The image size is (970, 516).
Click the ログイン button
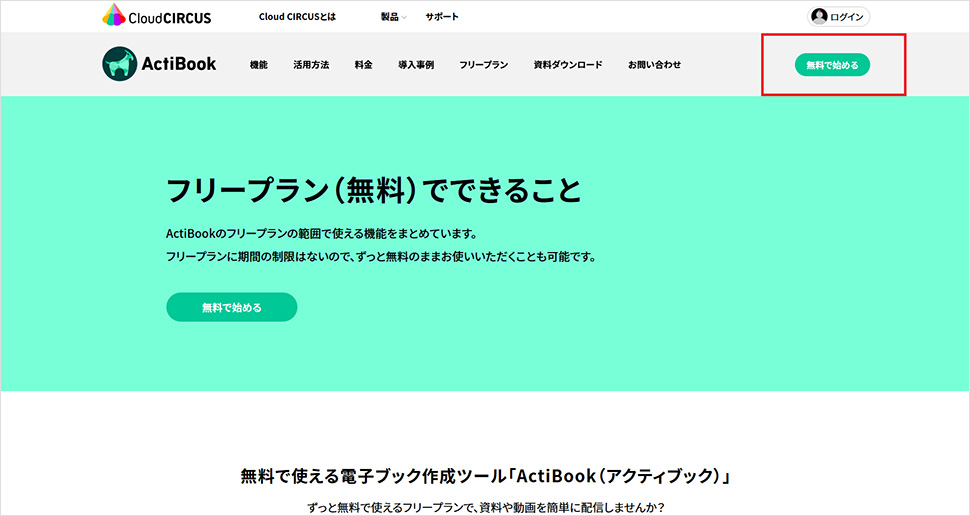838,17
